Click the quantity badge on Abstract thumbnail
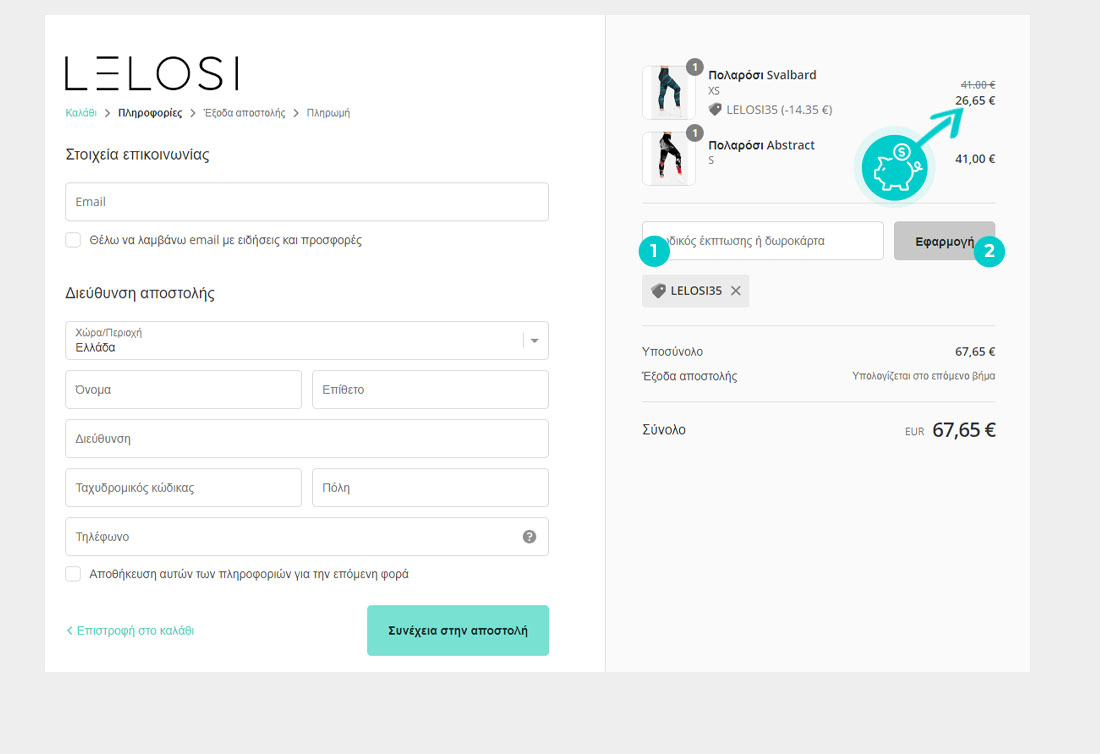The width and height of the screenshot is (1100, 754). 695,133
